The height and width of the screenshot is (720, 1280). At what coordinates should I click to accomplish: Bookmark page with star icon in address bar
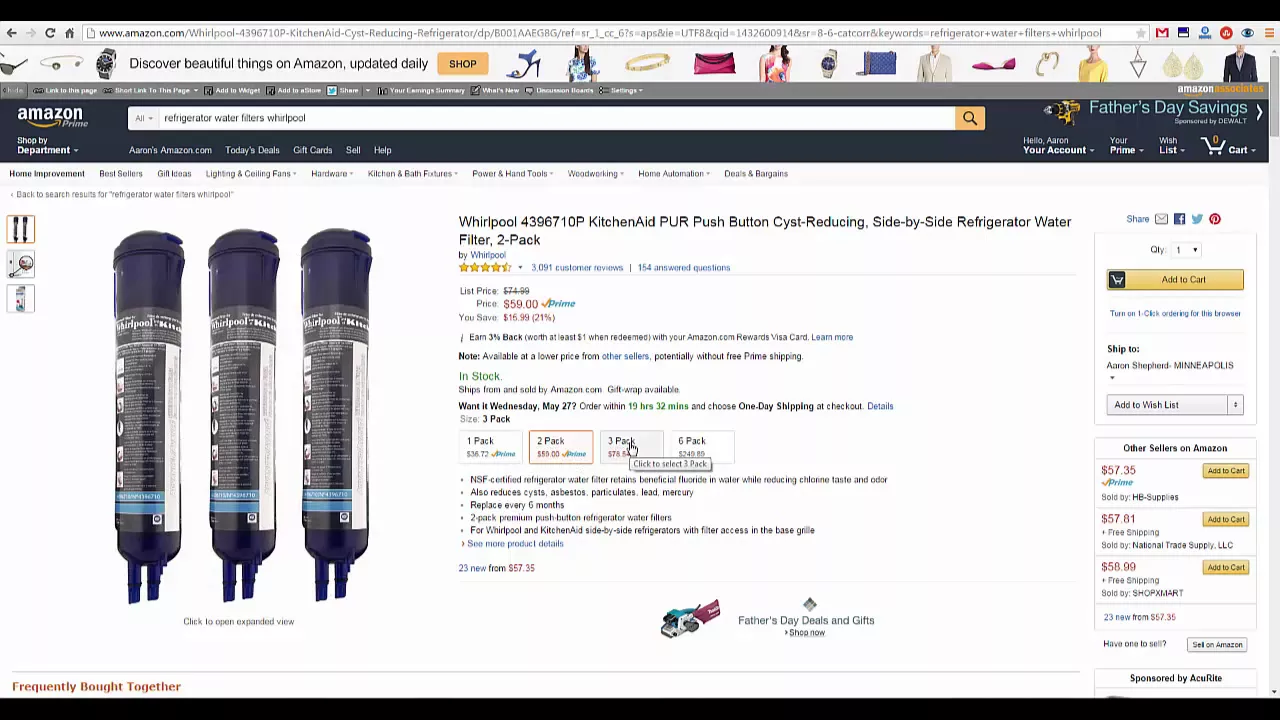[x=1140, y=33]
